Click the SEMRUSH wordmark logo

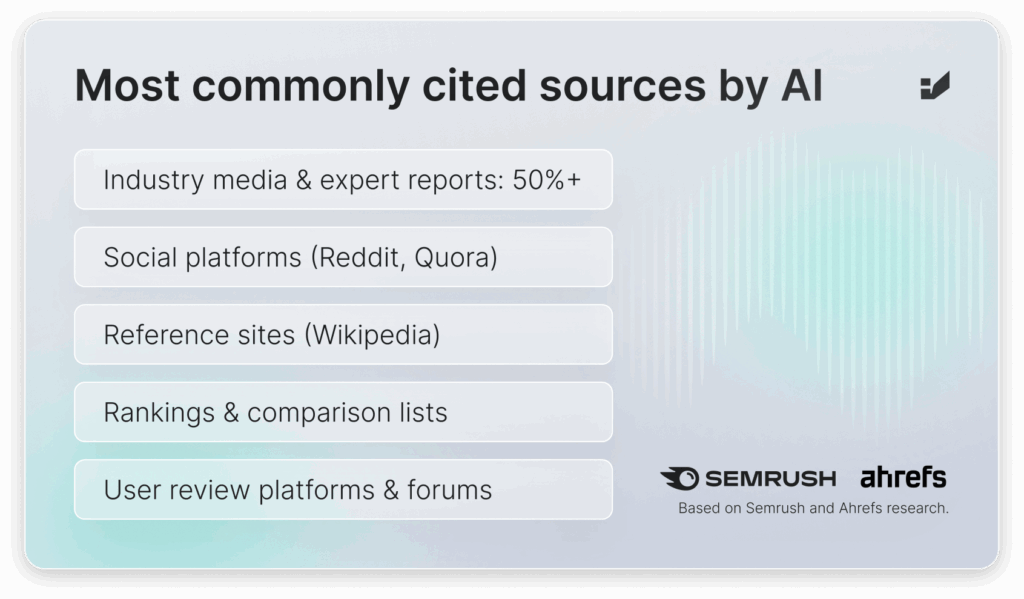click(x=769, y=478)
